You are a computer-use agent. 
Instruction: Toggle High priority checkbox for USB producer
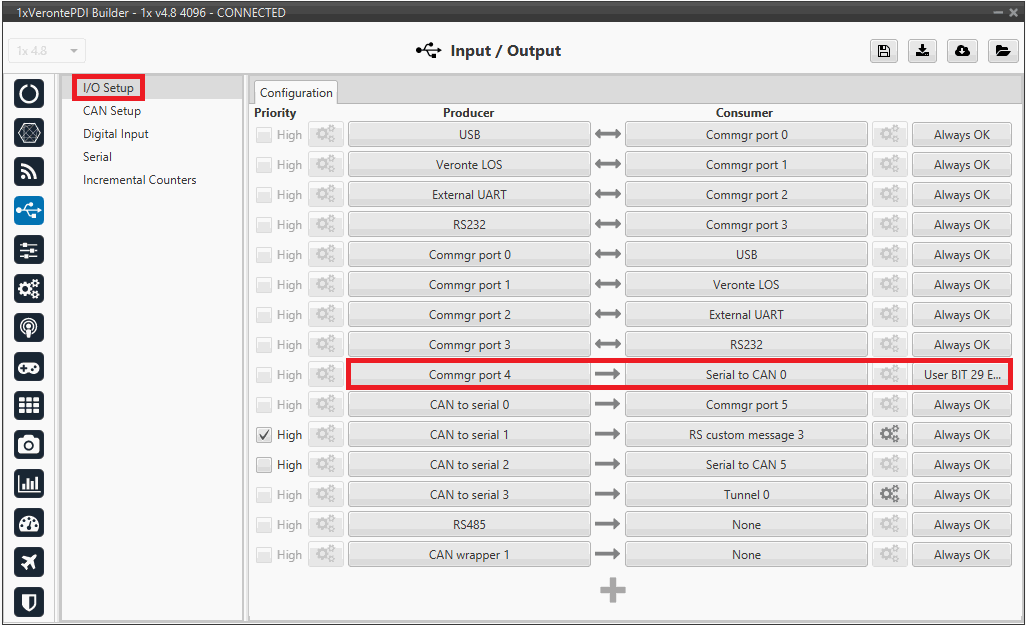[x=264, y=135]
